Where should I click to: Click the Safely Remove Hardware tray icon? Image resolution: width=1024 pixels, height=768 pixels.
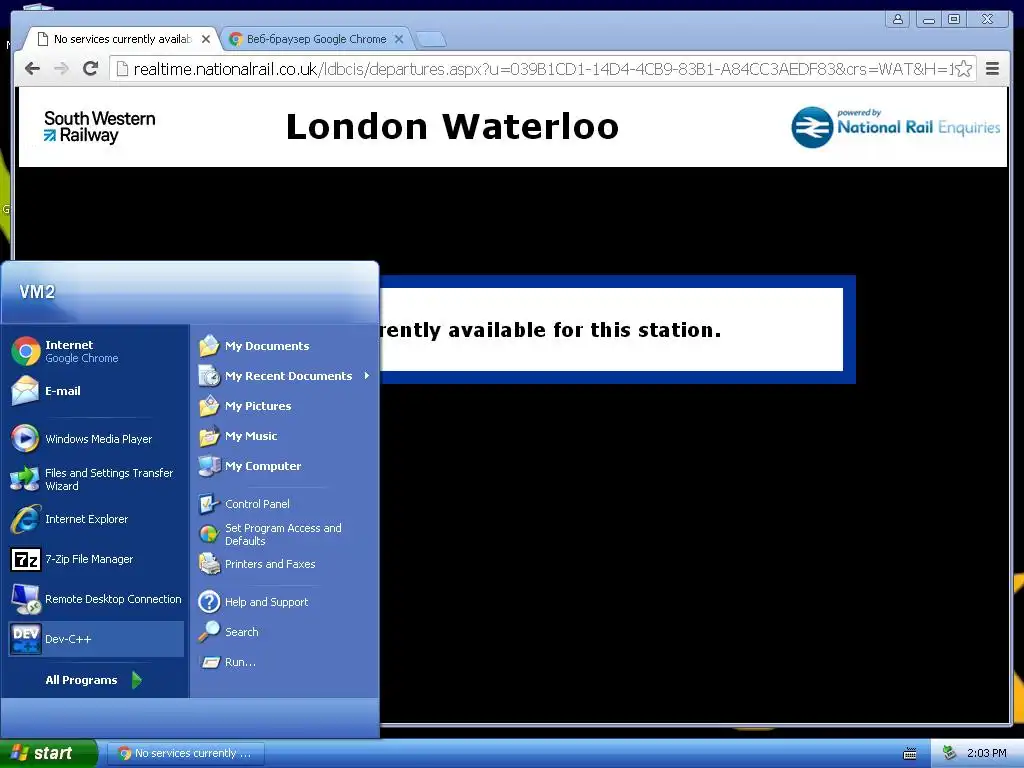950,753
